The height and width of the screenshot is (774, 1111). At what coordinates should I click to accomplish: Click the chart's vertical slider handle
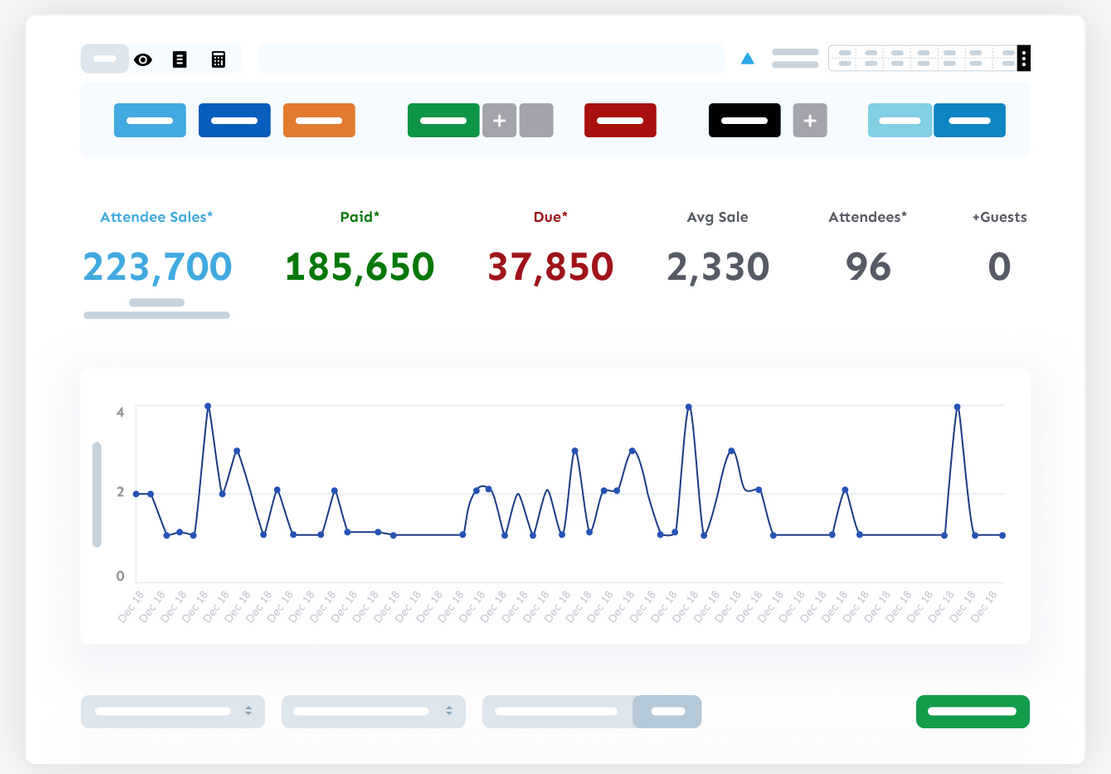pyautogui.click(x=97, y=495)
